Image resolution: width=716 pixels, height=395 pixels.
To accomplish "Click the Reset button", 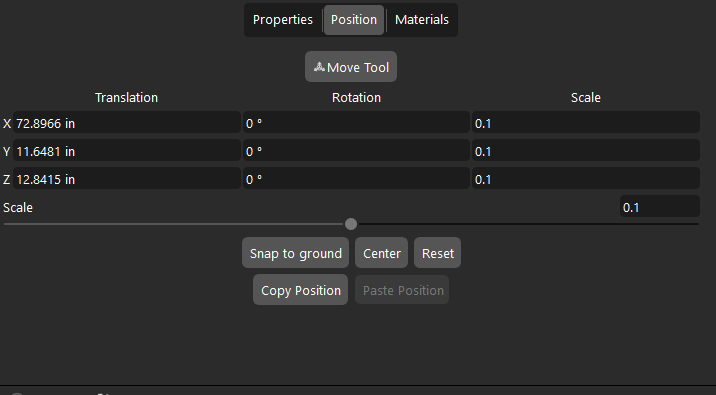I will coord(437,253).
